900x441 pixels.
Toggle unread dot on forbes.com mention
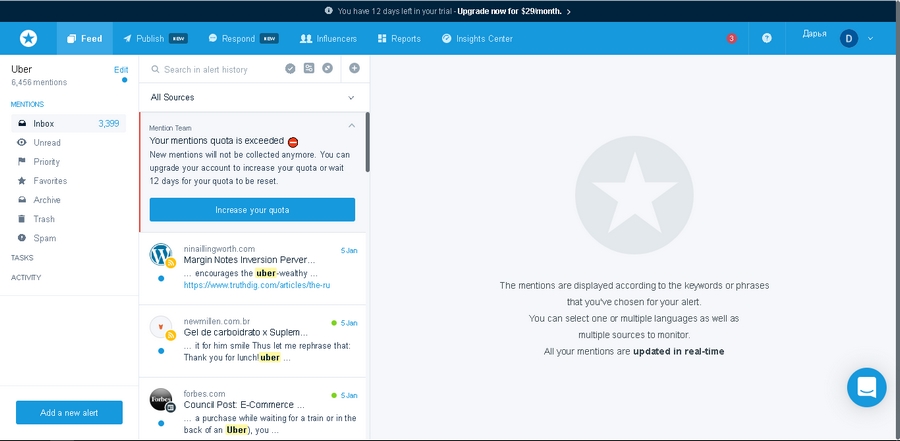(161, 423)
